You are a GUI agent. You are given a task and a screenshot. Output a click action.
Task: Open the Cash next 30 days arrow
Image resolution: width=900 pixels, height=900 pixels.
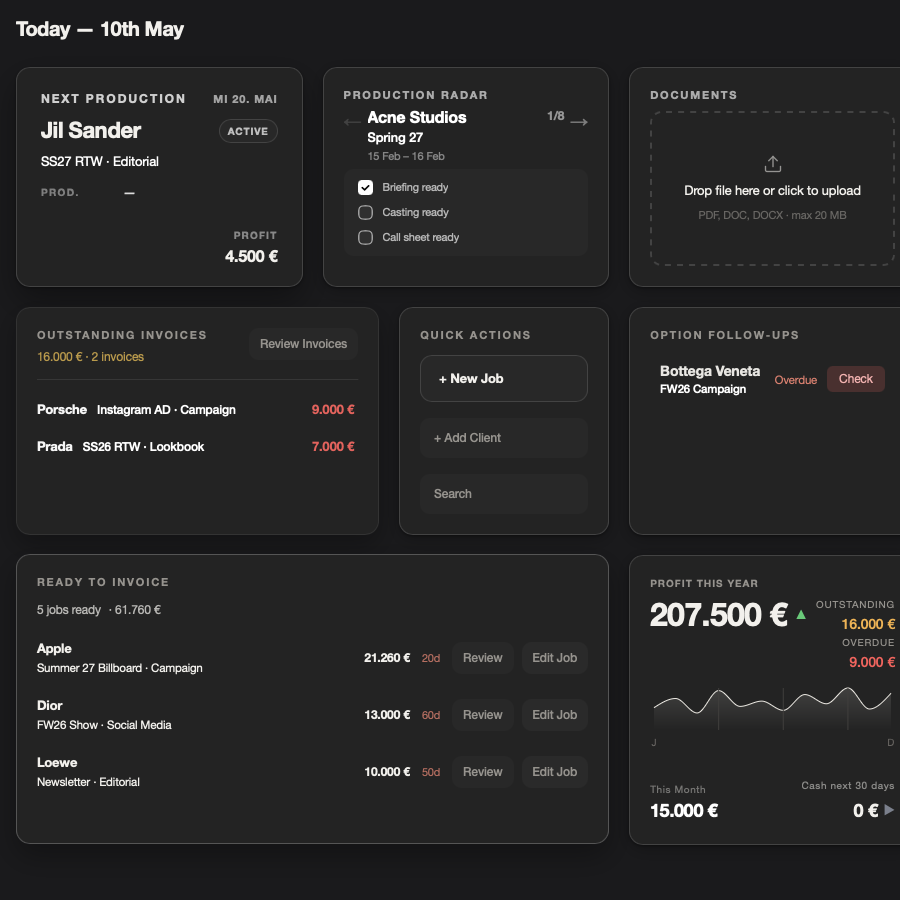889,810
